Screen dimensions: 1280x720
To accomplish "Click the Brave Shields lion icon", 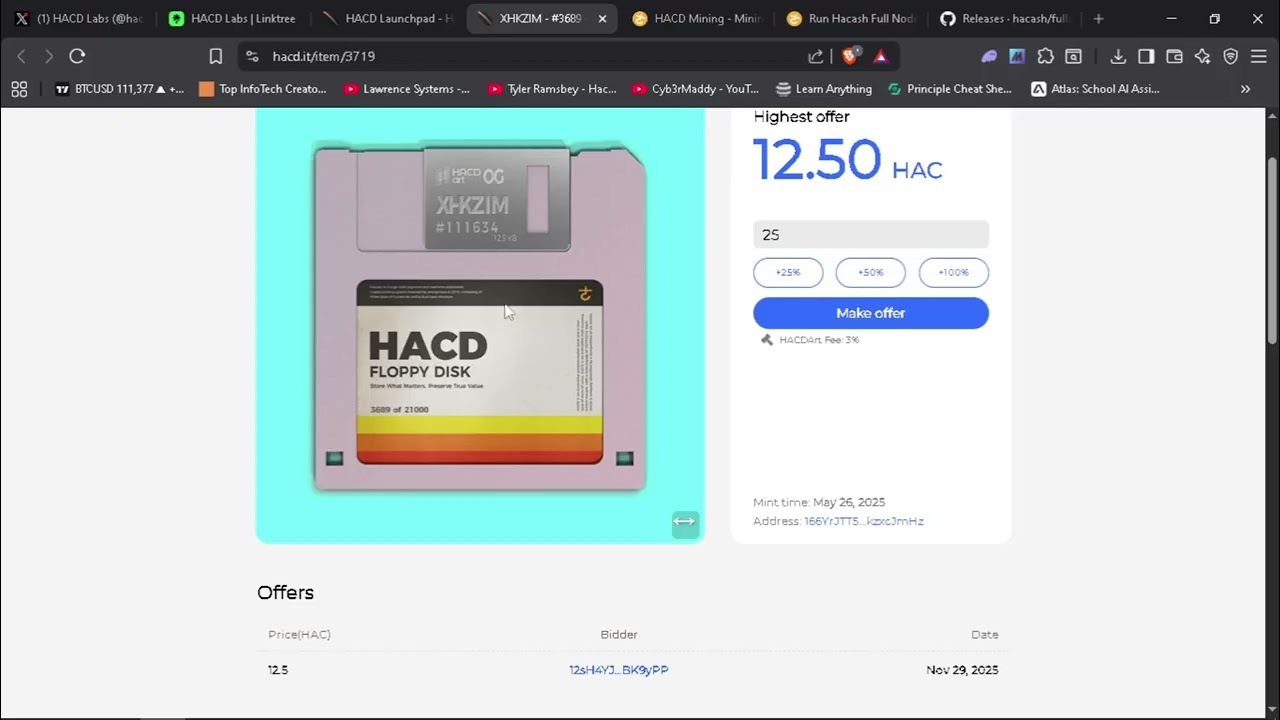I will coord(849,57).
